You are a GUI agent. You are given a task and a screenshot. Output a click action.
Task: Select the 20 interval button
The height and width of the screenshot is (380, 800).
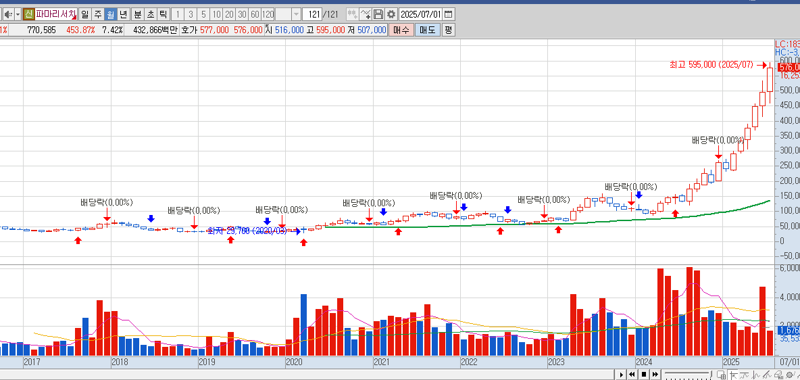pyautogui.click(x=229, y=14)
